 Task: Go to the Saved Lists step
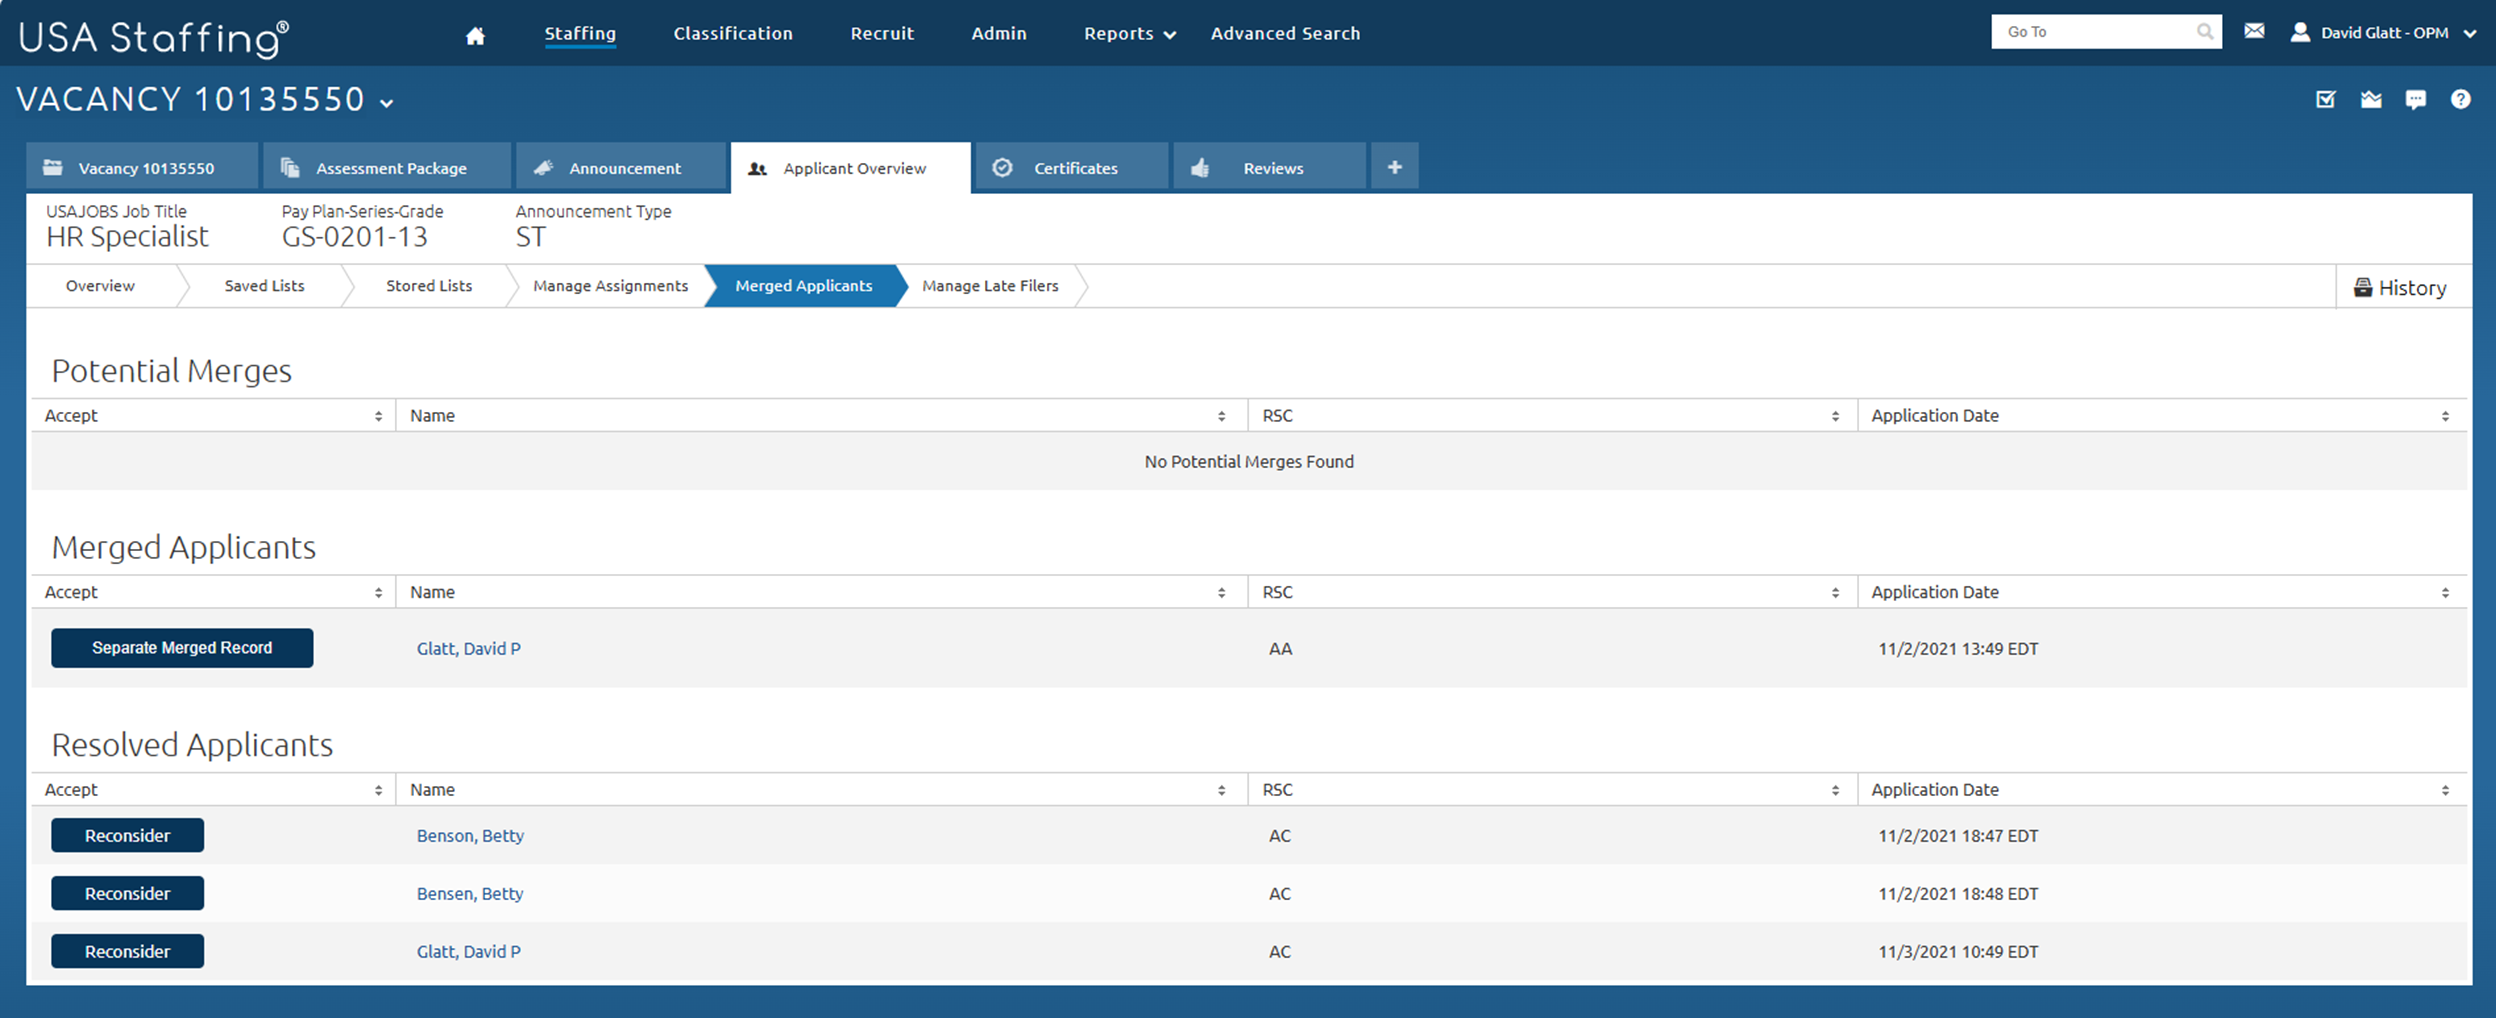click(264, 286)
